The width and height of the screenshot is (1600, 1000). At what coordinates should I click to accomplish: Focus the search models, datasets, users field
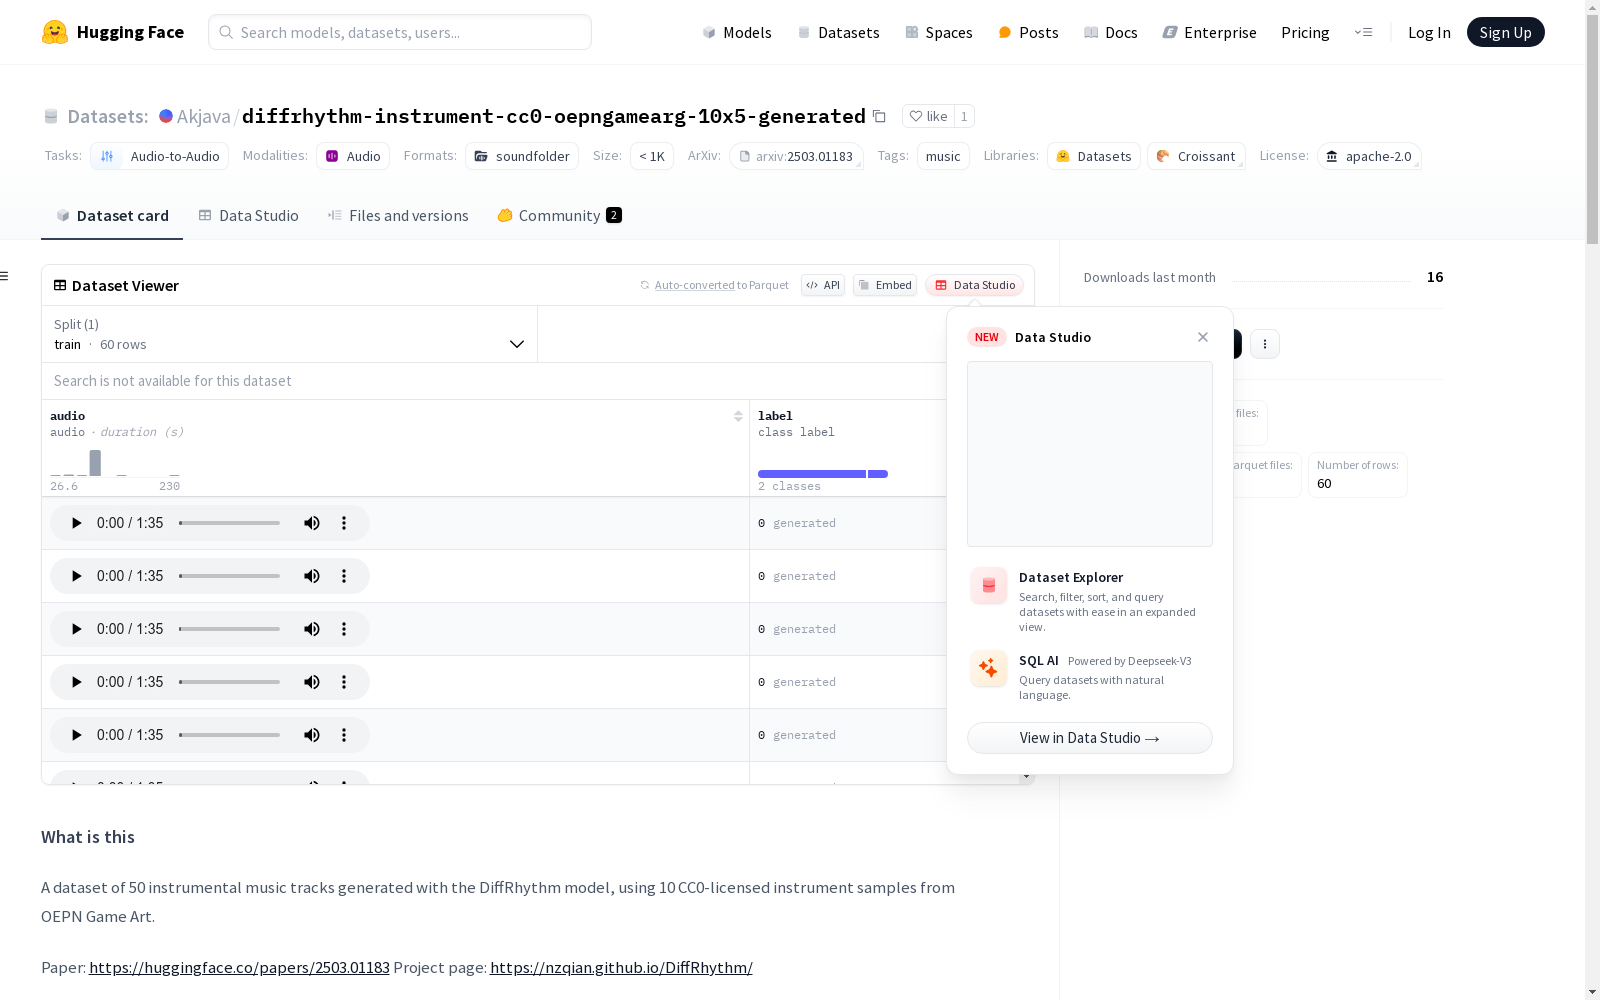pyautogui.click(x=400, y=32)
